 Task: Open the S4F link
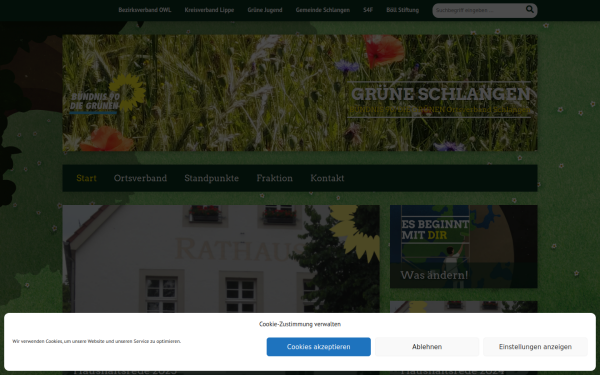click(x=368, y=10)
